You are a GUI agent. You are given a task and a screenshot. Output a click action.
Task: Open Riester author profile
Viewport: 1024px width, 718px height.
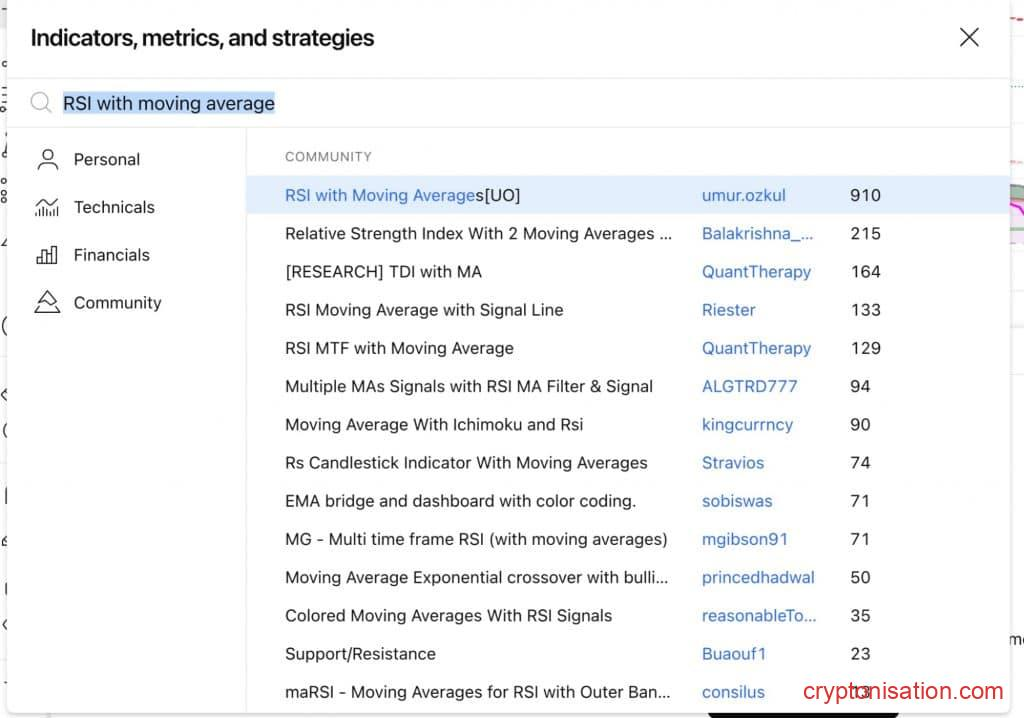(x=728, y=310)
